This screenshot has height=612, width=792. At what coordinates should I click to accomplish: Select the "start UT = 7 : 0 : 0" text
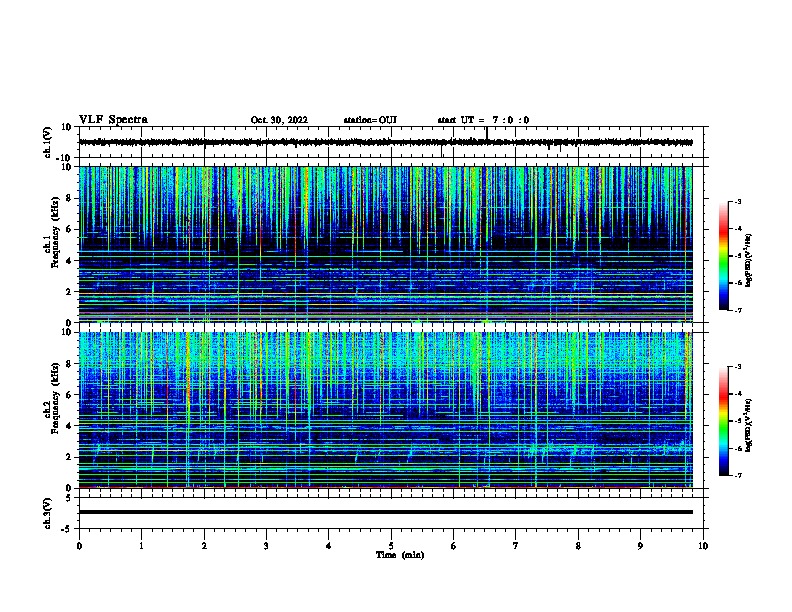click(483, 120)
